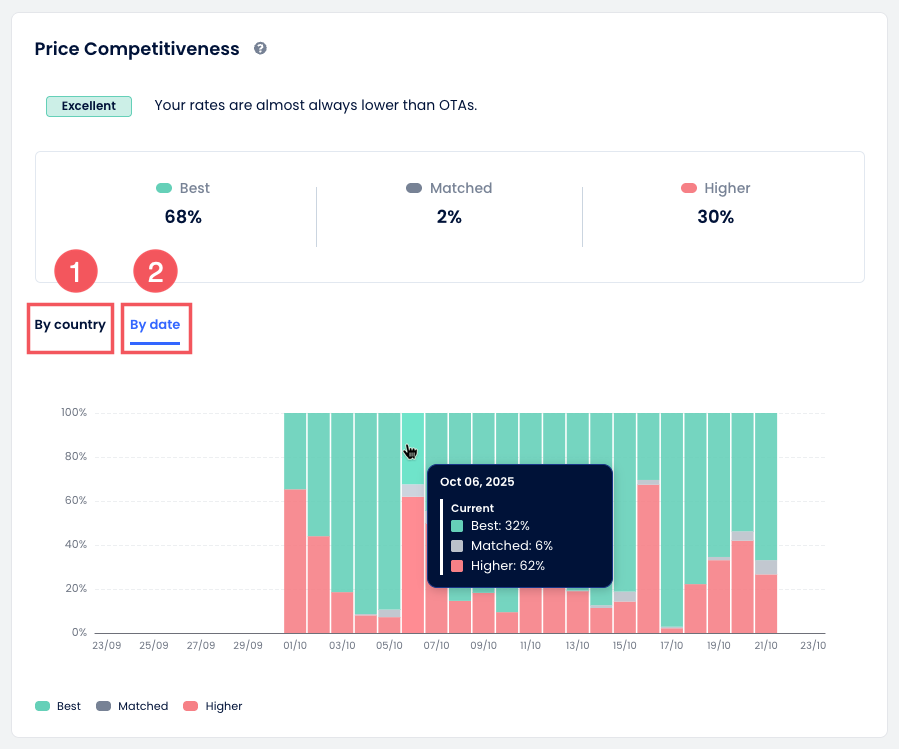
Task: Click the Matched 2% summary stat
Action: [x=449, y=202]
